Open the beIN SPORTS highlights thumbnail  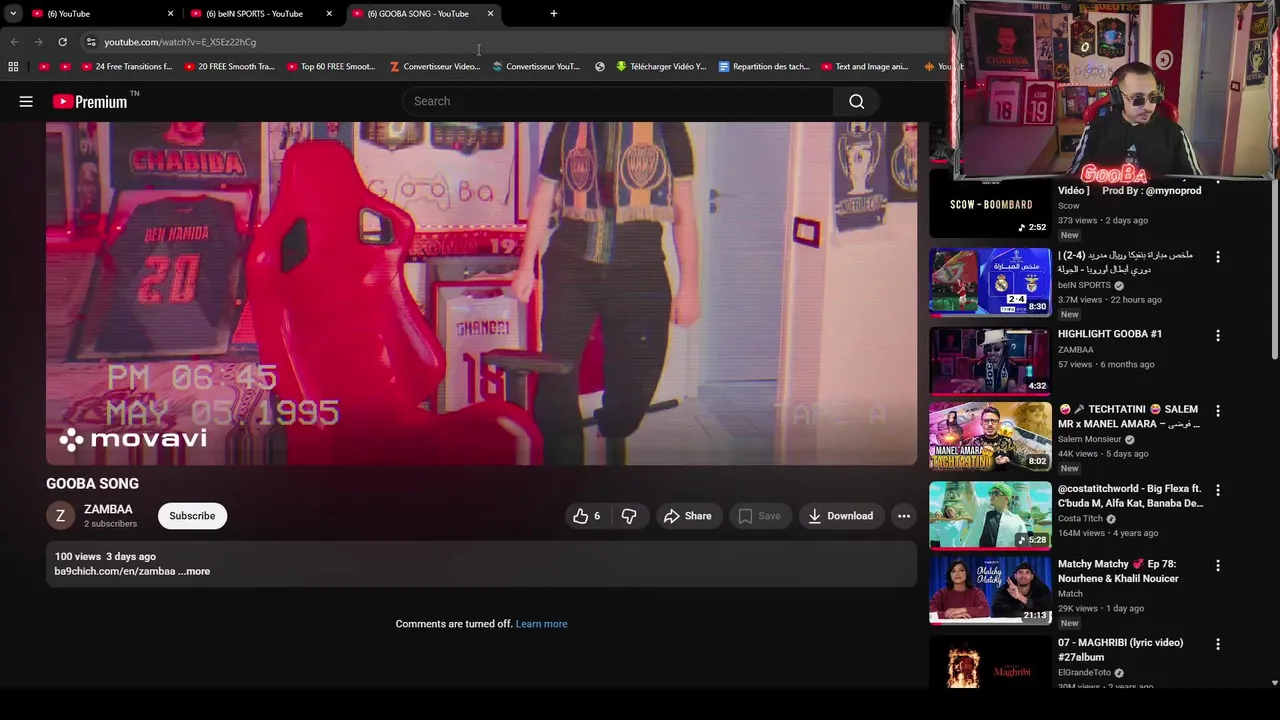point(990,282)
